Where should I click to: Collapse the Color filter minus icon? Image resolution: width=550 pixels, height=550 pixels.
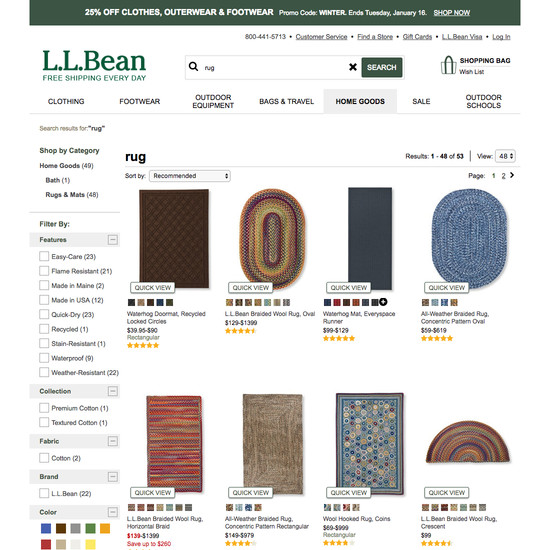(113, 512)
